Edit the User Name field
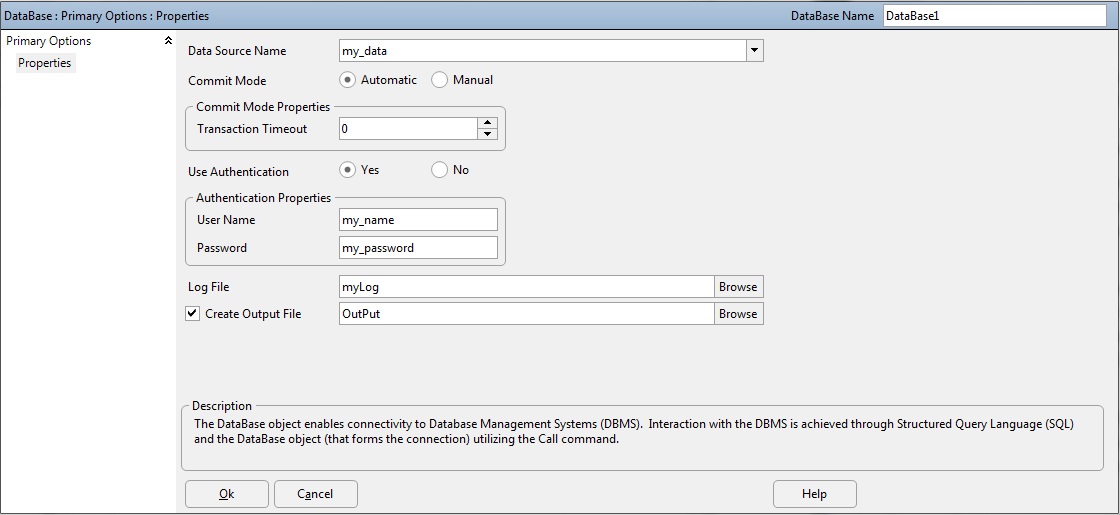Viewport: 1120px width, 515px height. (x=419, y=220)
